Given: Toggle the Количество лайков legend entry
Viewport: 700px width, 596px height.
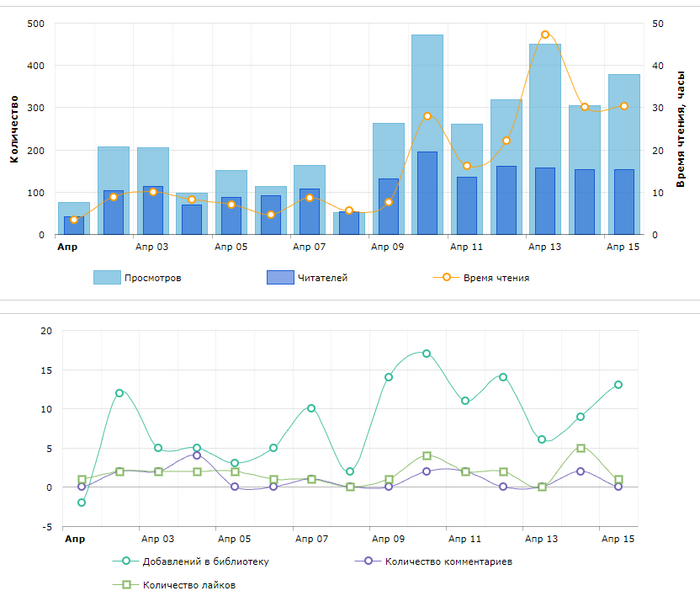Looking at the screenshot, I should [x=174, y=585].
